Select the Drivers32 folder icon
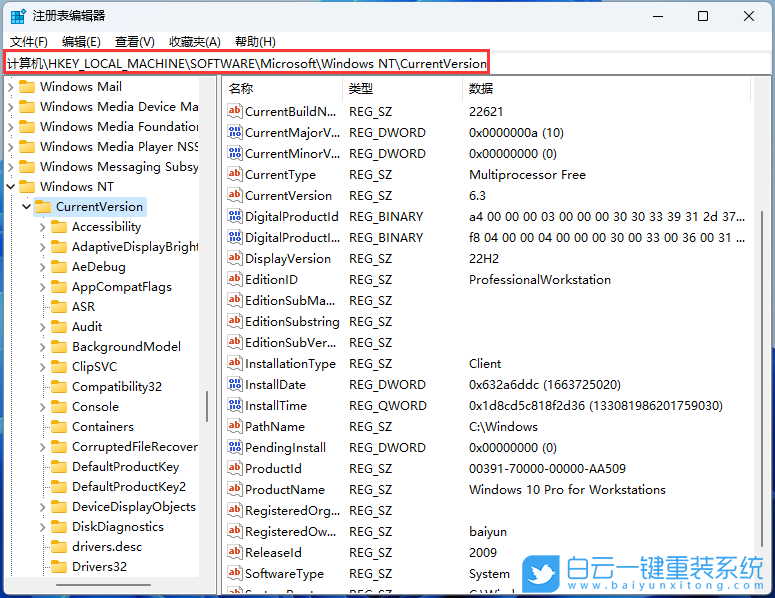Viewport: 775px width, 598px height. (59, 566)
